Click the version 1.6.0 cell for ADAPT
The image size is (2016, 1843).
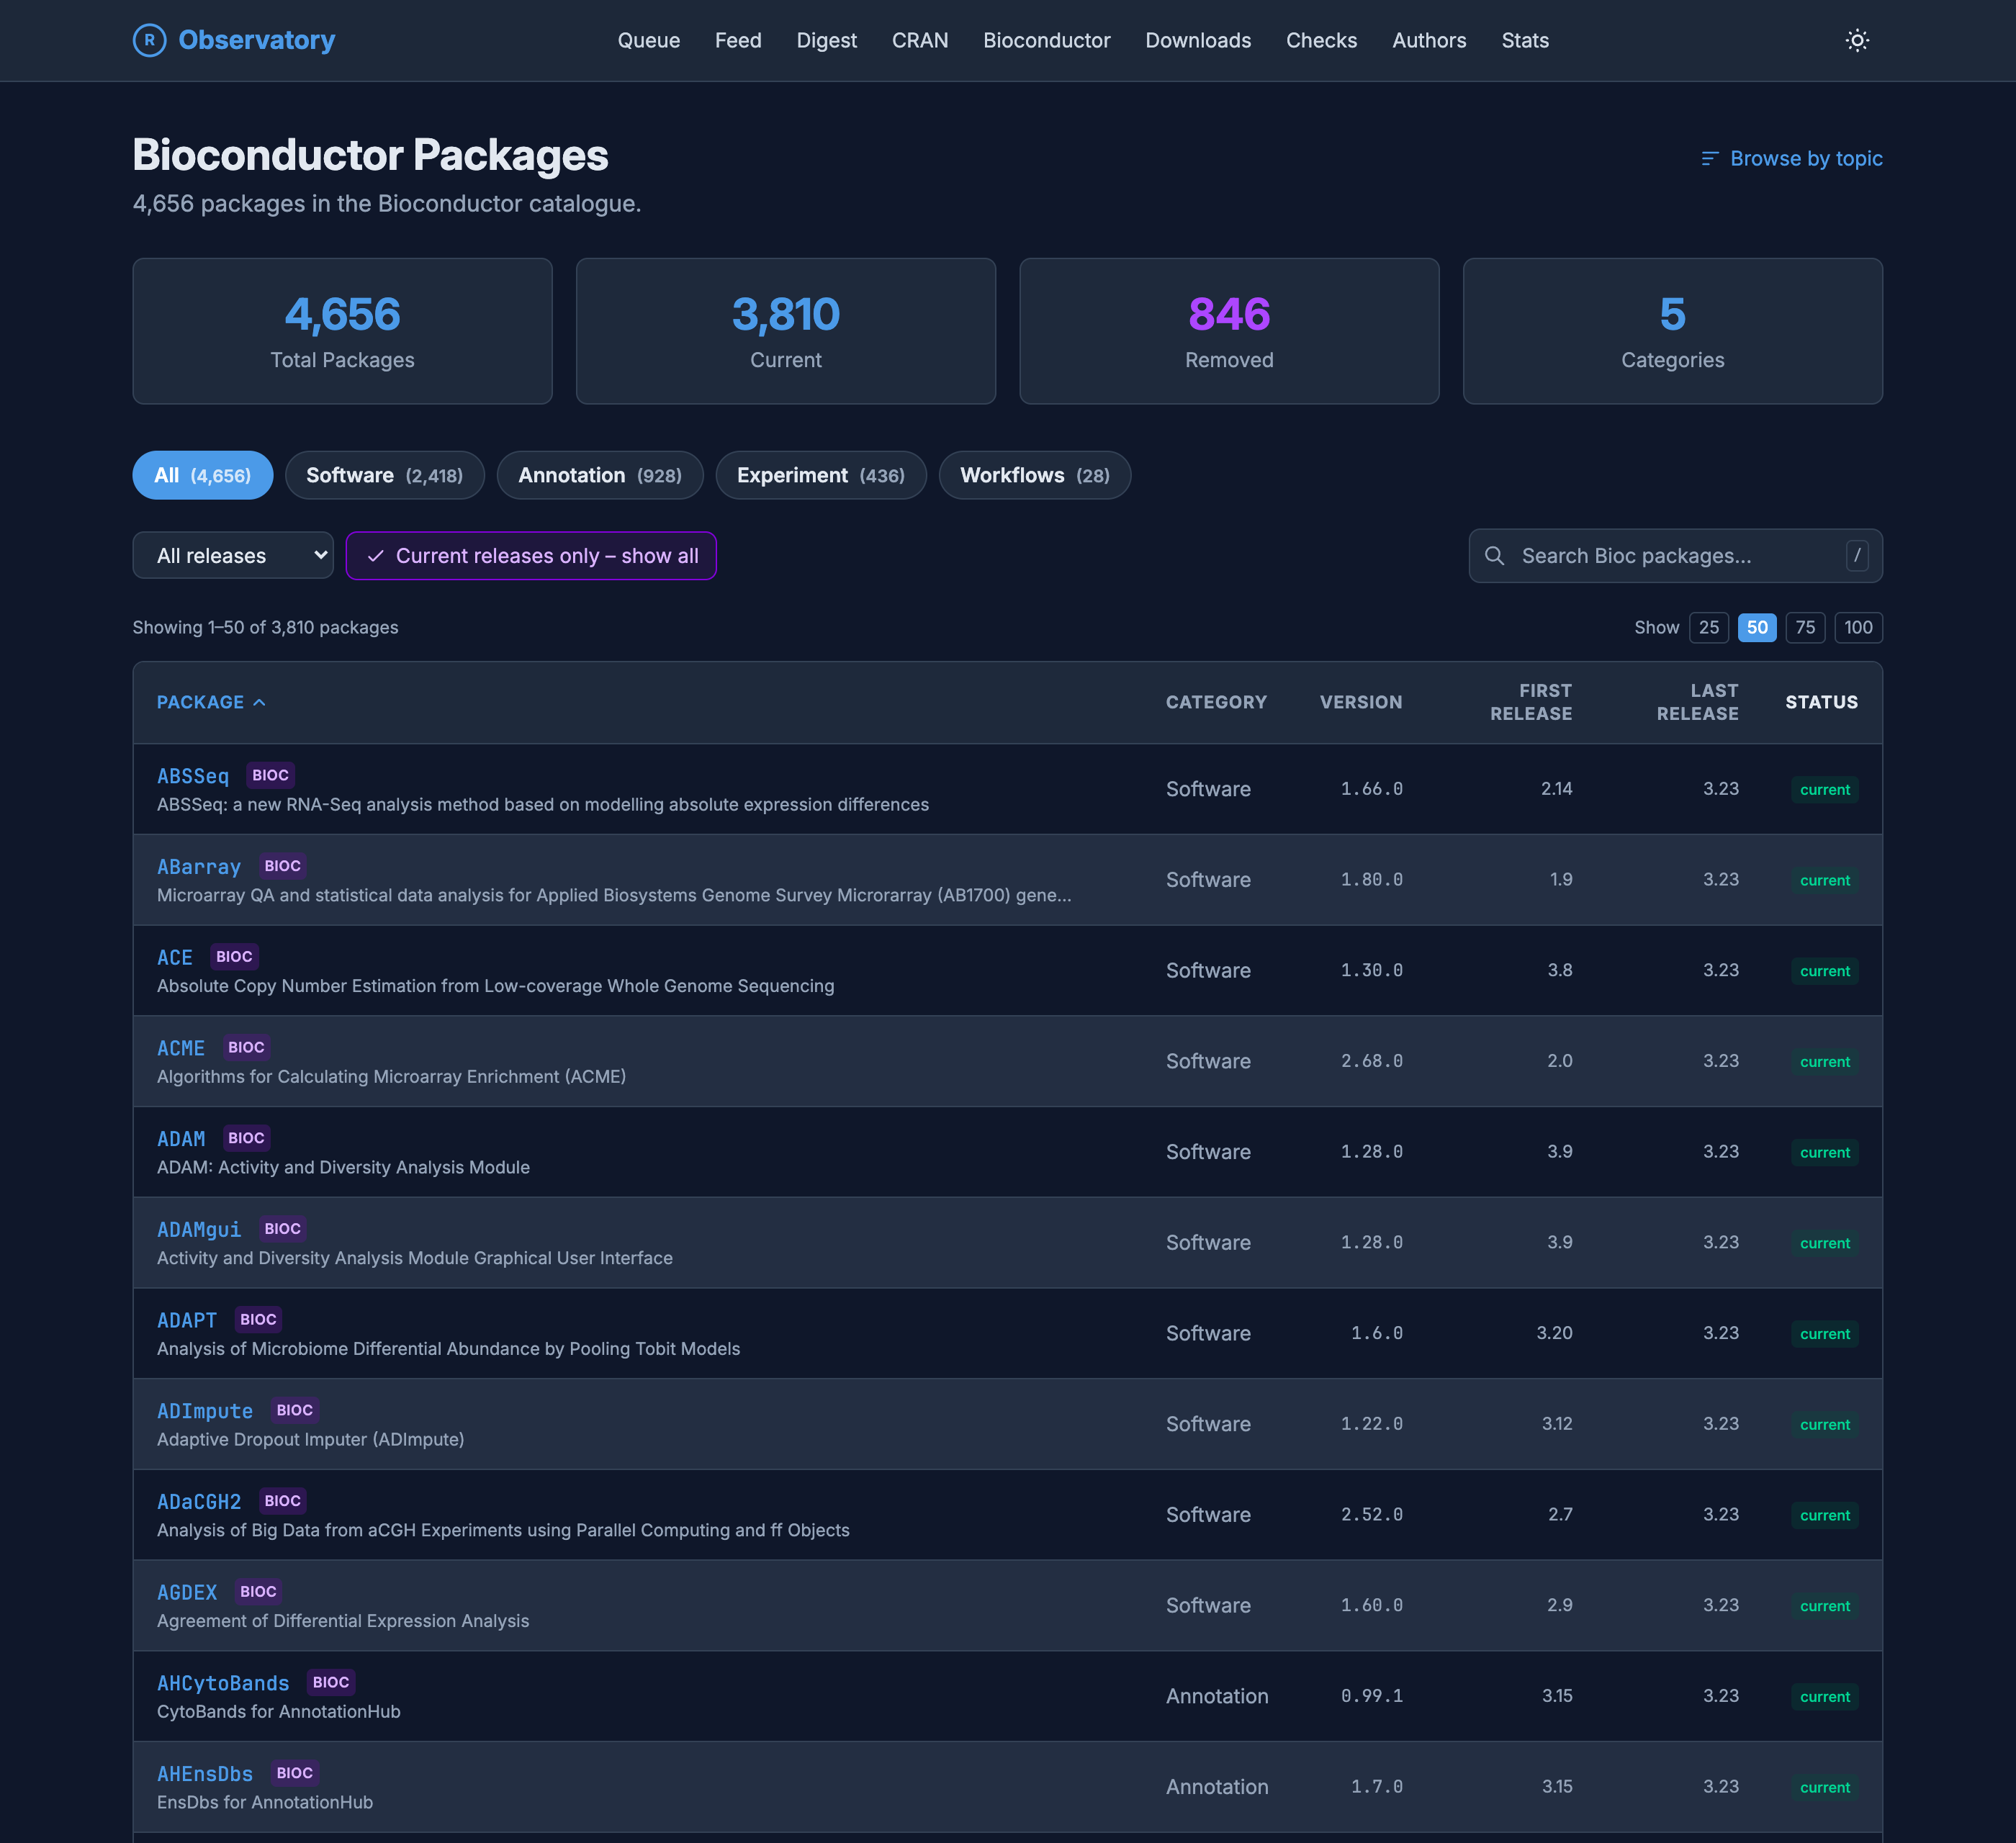pyautogui.click(x=1377, y=1333)
